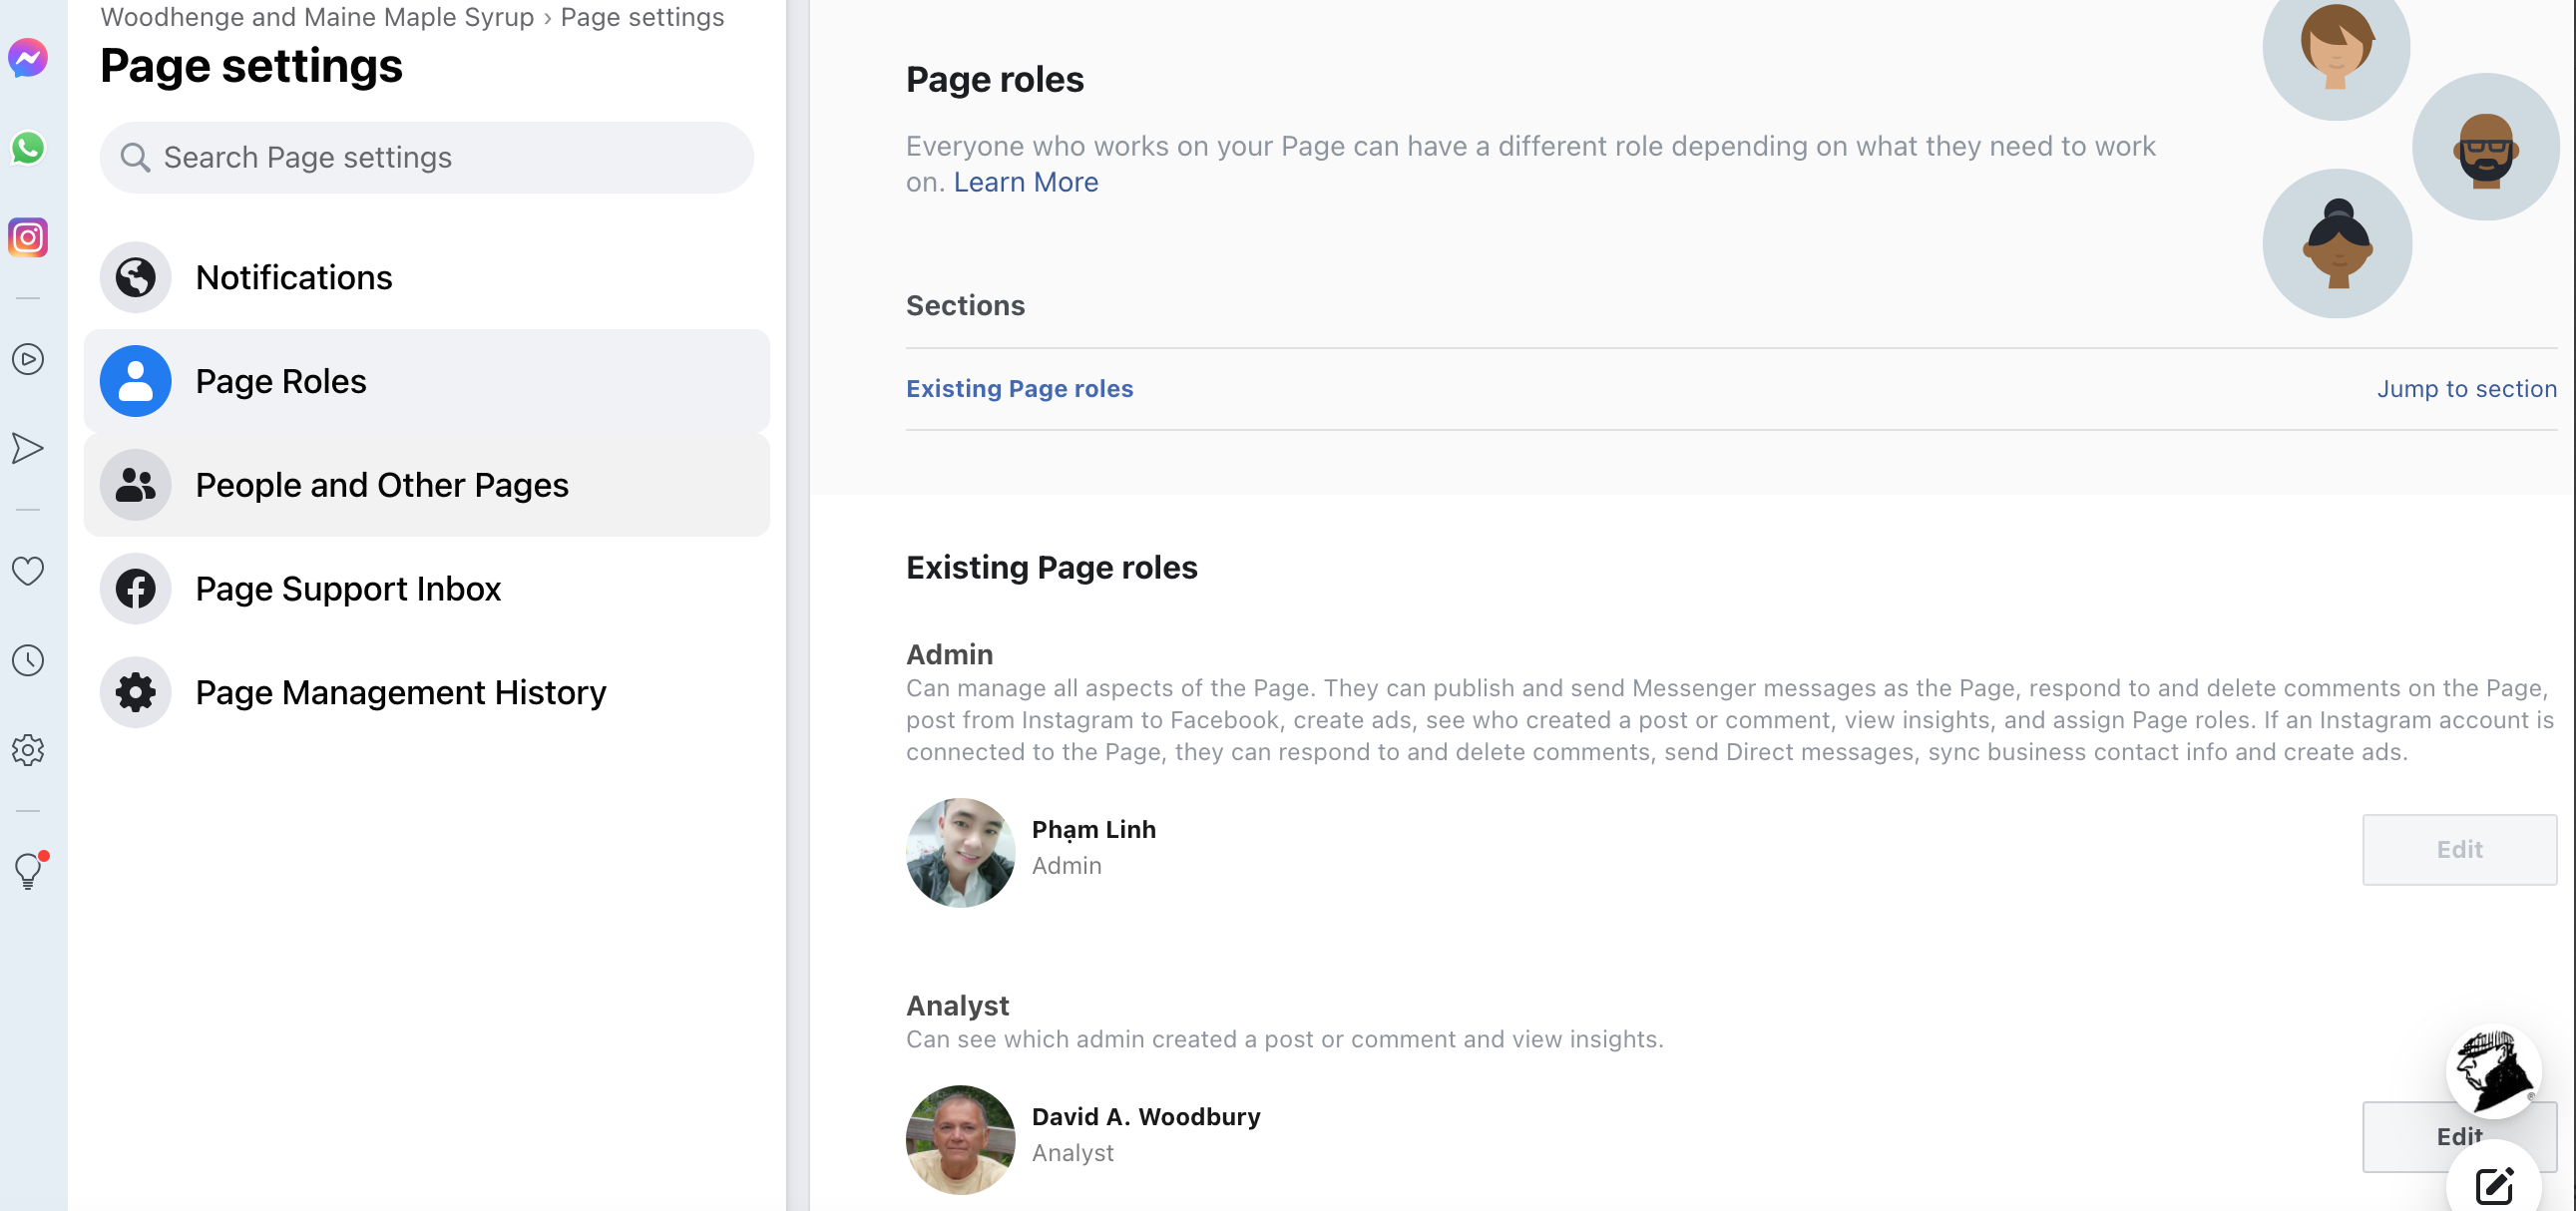The height and width of the screenshot is (1211, 2576).
Task: Click Phạm Linh's profile picture
Action: [960, 852]
